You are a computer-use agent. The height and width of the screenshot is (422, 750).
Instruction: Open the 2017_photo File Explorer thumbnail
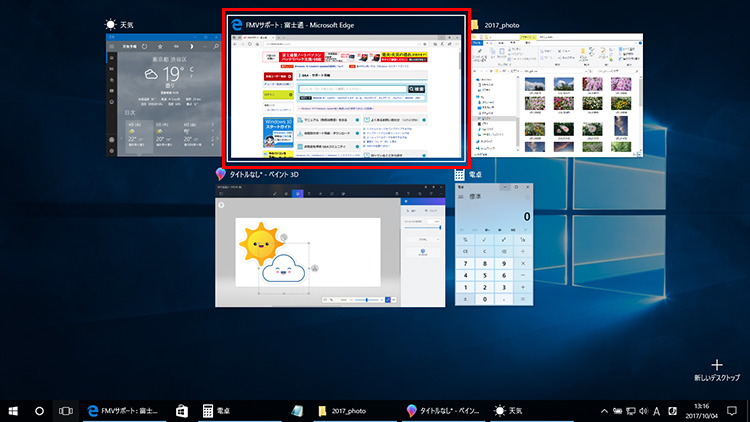click(557, 95)
